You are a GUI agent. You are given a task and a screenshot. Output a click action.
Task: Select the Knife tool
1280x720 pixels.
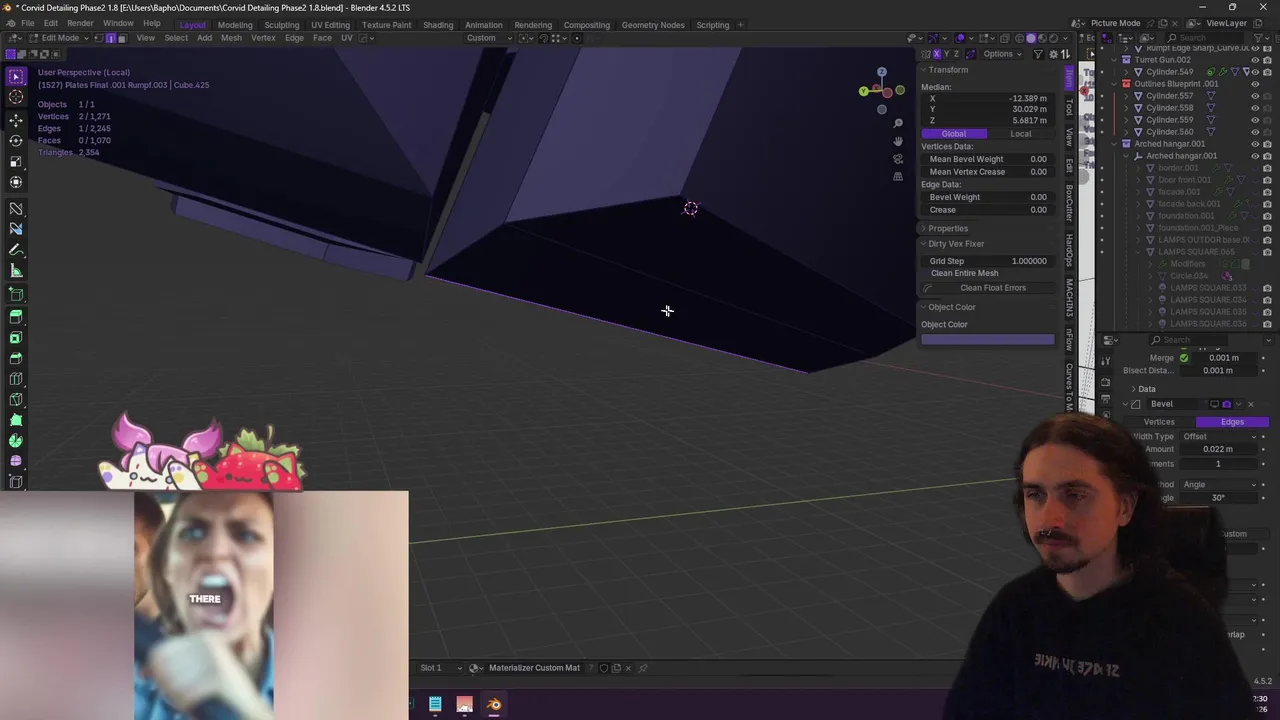tap(16, 400)
